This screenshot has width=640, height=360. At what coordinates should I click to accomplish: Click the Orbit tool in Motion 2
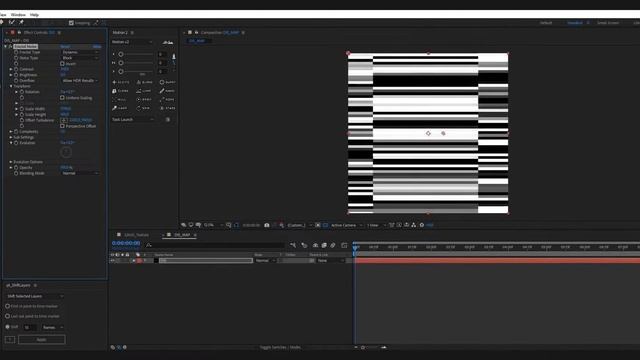[x=144, y=100]
